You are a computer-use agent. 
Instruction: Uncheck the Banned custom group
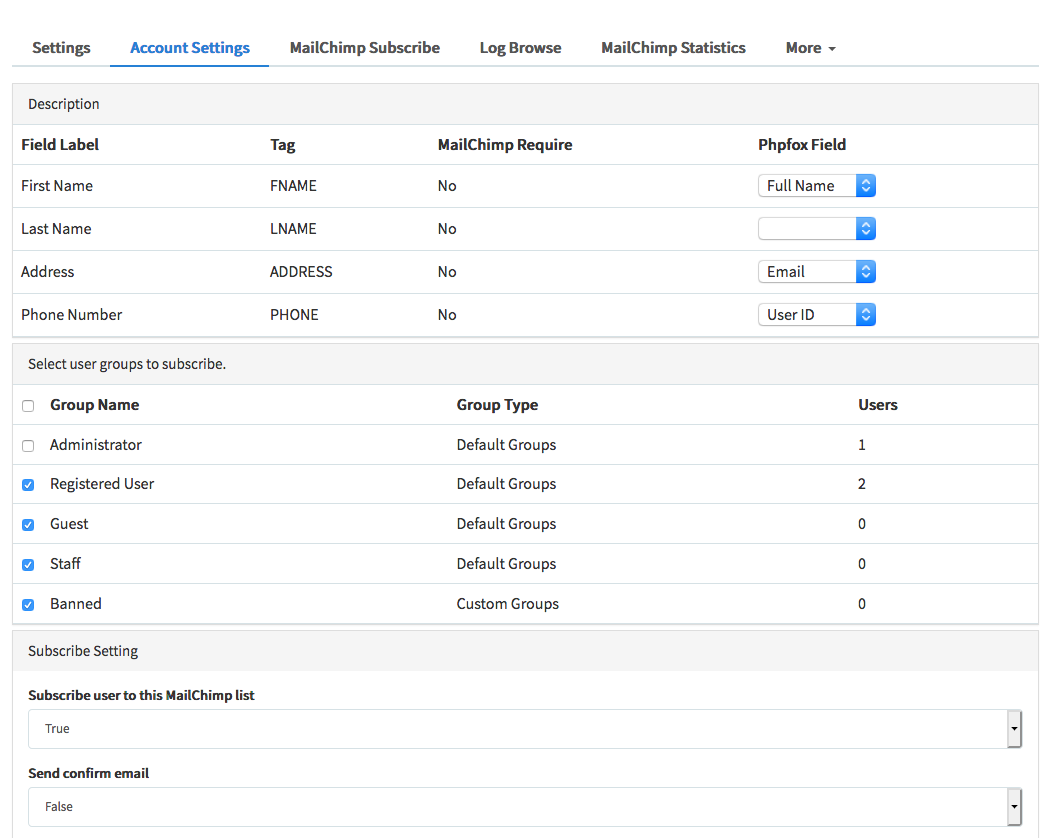click(x=28, y=605)
